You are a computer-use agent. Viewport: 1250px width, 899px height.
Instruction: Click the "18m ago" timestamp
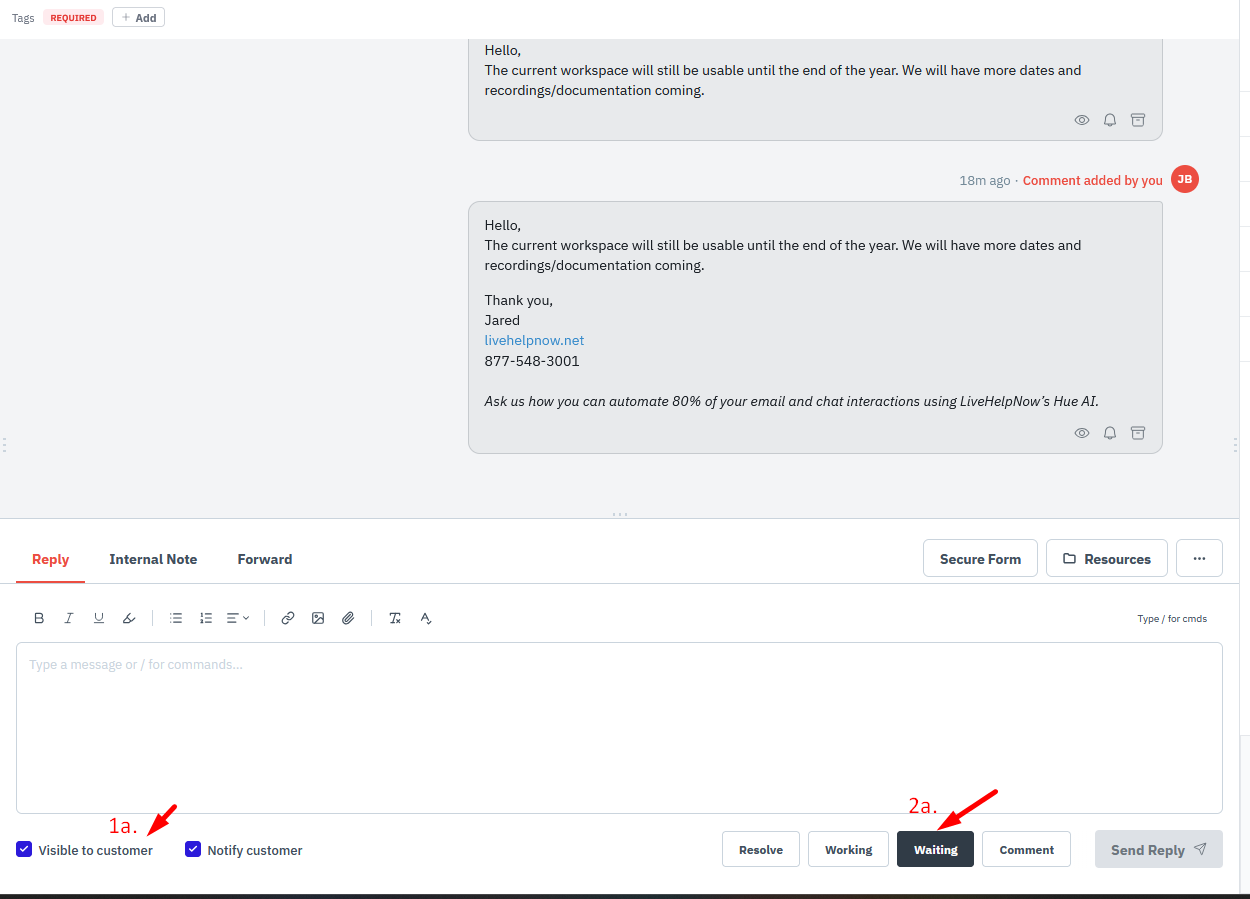(985, 181)
